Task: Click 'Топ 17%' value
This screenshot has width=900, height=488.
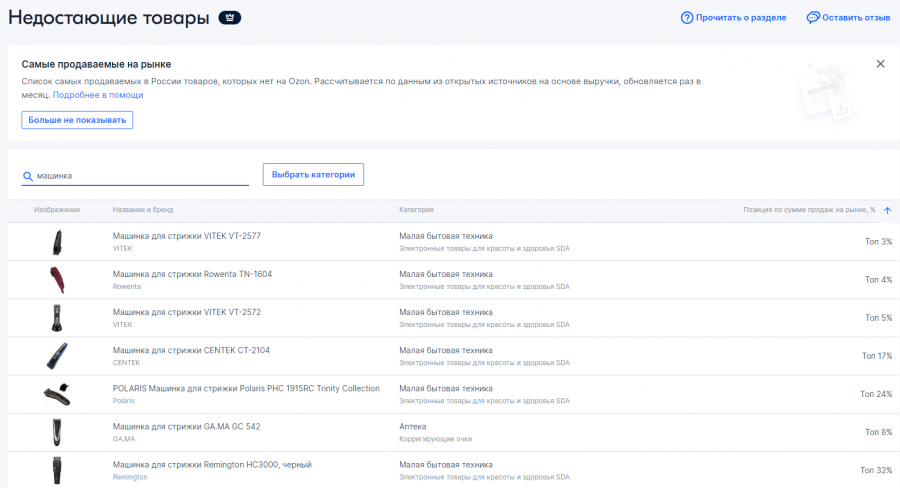Action: pos(876,356)
